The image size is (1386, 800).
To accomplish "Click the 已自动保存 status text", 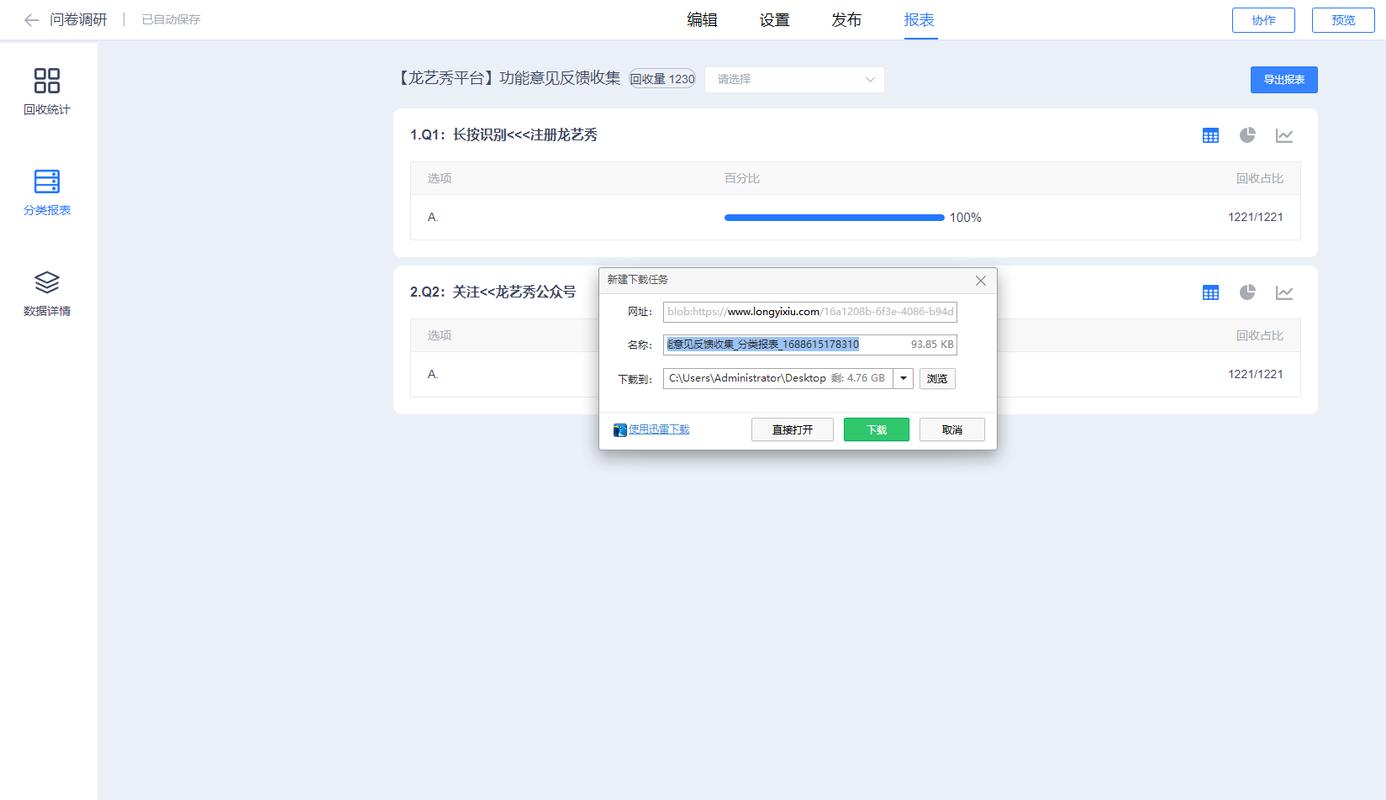I will 171,20.
